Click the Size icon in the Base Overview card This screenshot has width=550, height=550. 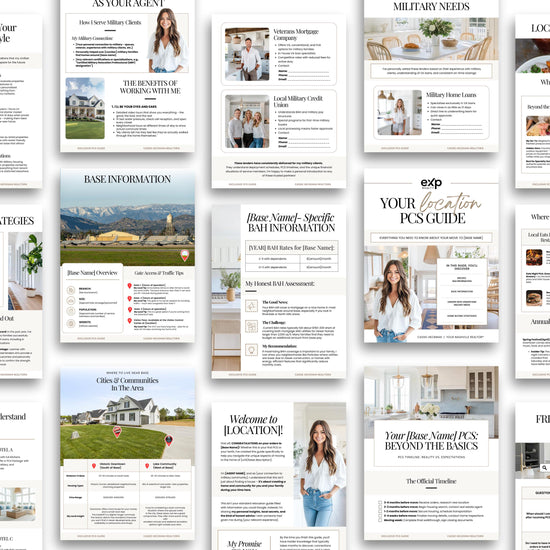71,301
